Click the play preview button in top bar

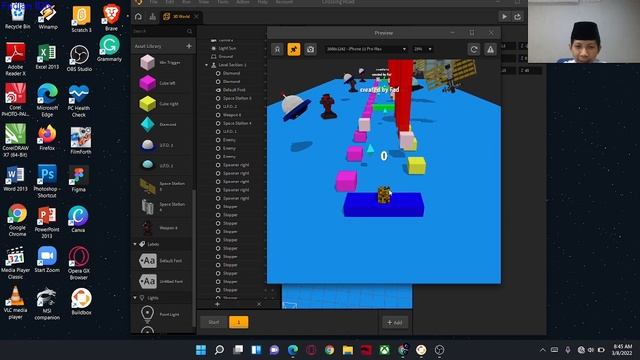tap(504, 16)
